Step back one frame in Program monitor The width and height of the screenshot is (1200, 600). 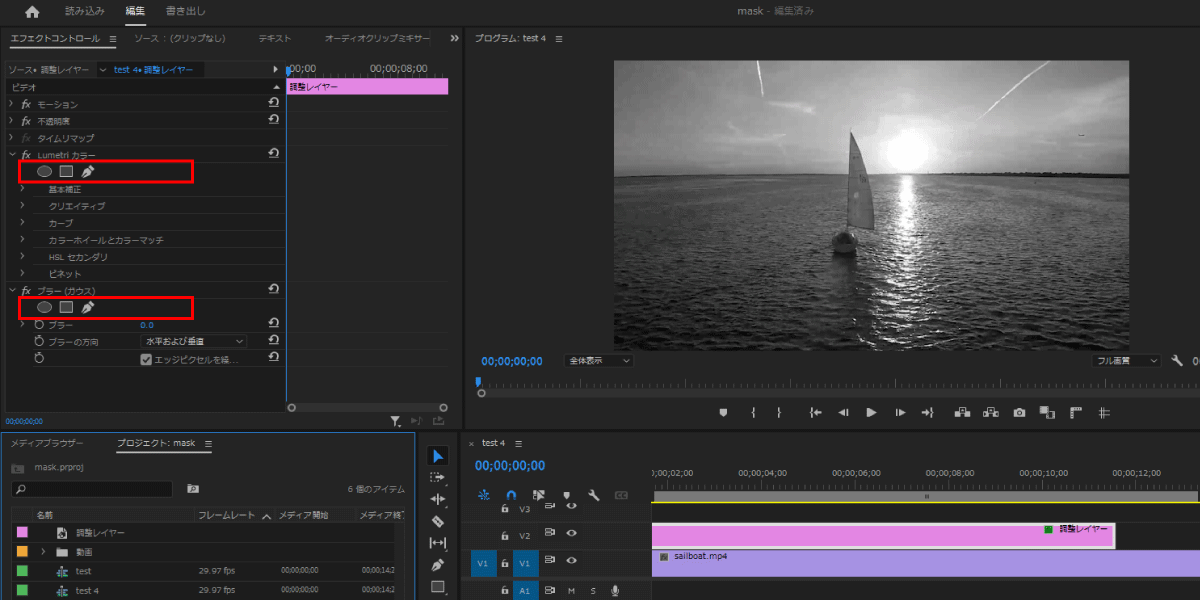843,412
